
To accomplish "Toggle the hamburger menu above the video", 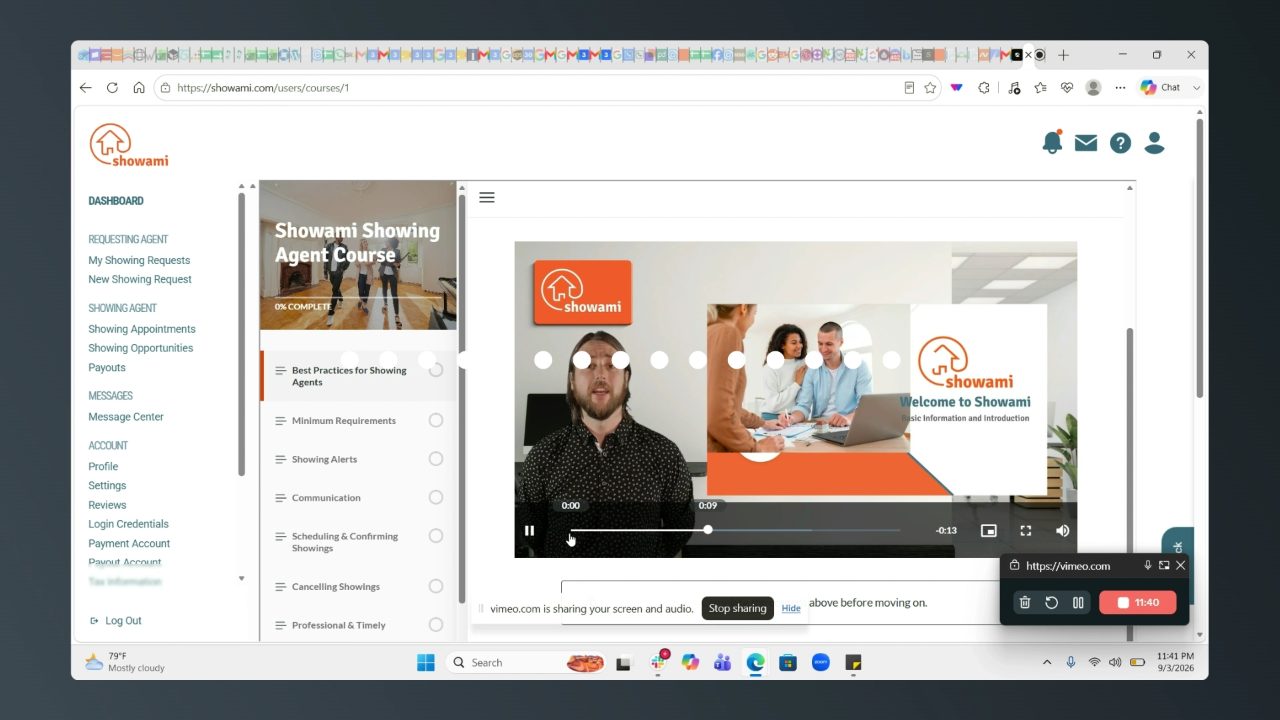I will (487, 197).
